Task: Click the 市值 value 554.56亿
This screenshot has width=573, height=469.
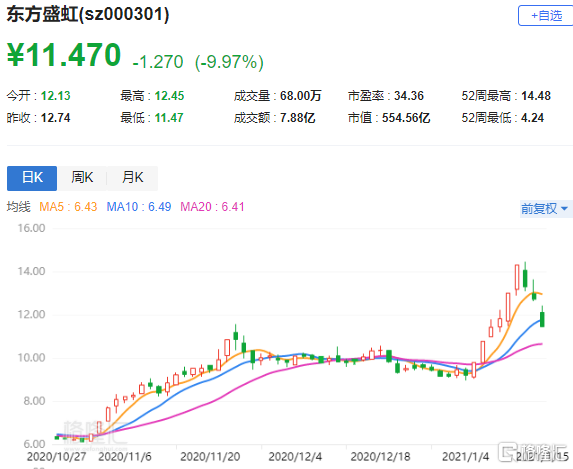Action: (406, 118)
